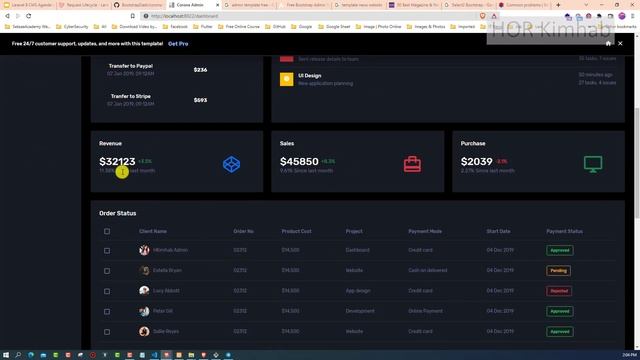Click the Client Name column header

153,231
